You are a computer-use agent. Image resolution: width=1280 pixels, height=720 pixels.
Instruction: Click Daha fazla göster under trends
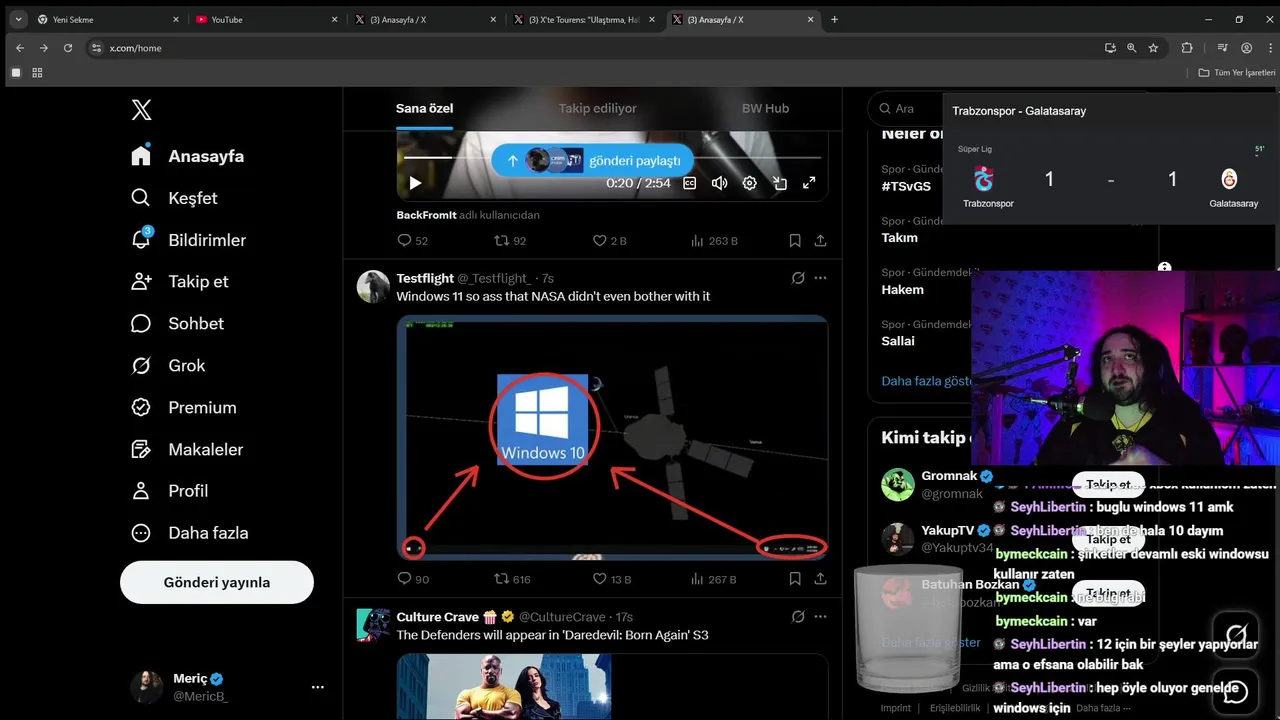pos(926,381)
